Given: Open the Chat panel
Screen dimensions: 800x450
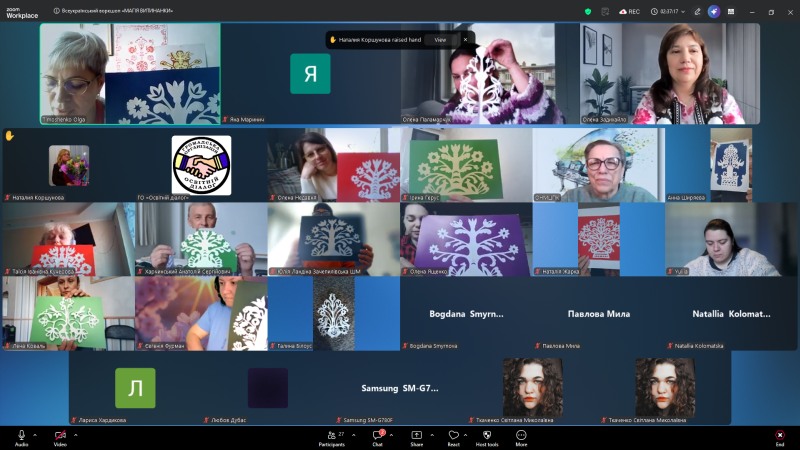Looking at the screenshot, I should coord(378,436).
